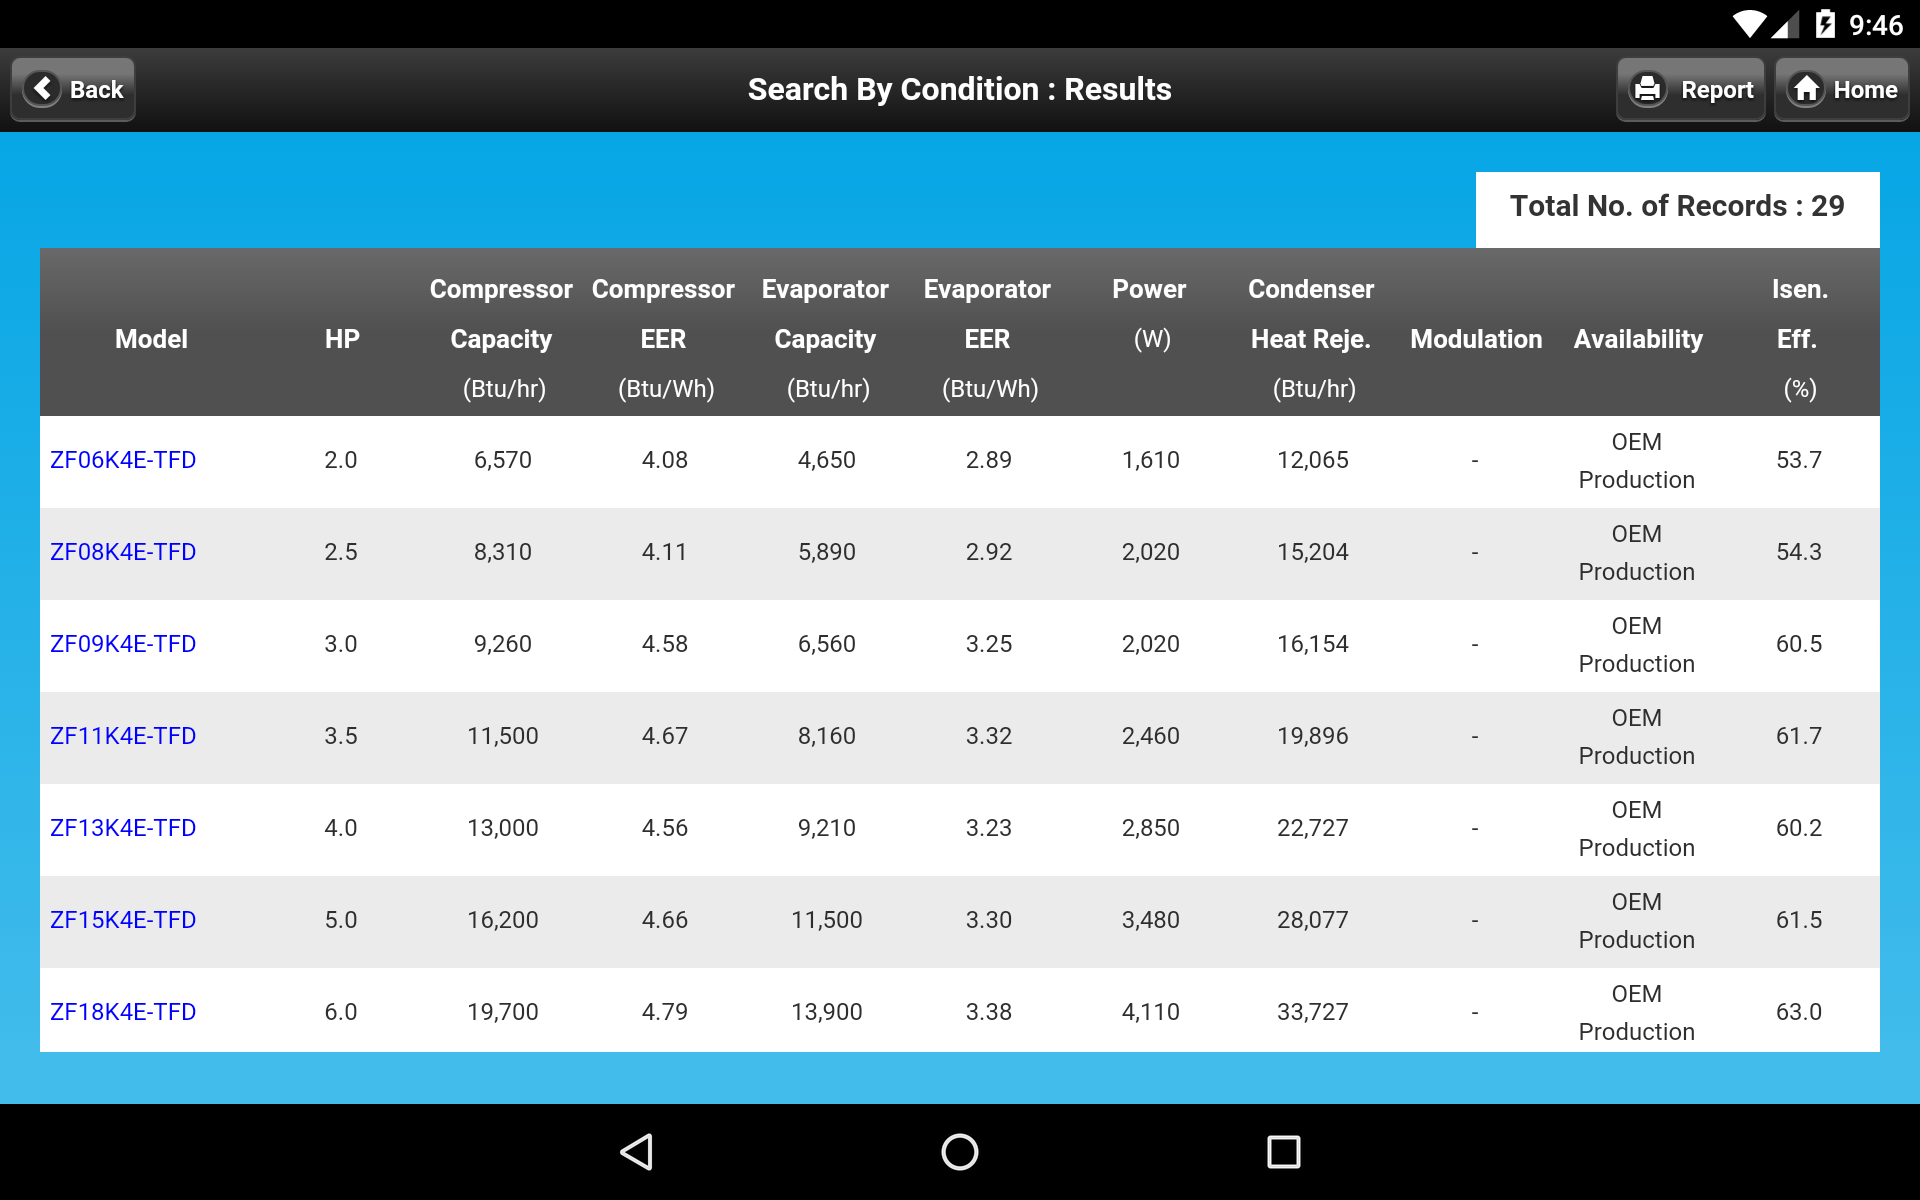Tap isentropic efficiency value 54.3
The height and width of the screenshot is (1200, 1920).
point(1799,552)
